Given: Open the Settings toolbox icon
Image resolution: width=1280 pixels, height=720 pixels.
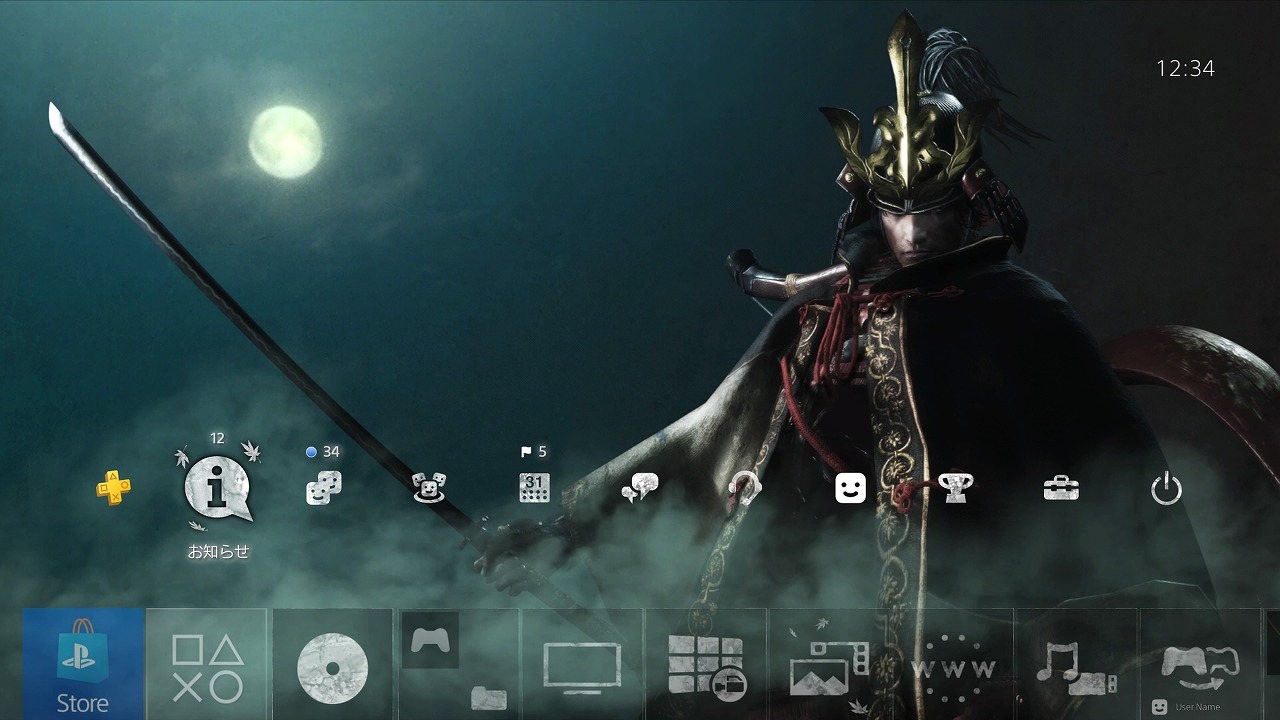Looking at the screenshot, I should (1060, 488).
